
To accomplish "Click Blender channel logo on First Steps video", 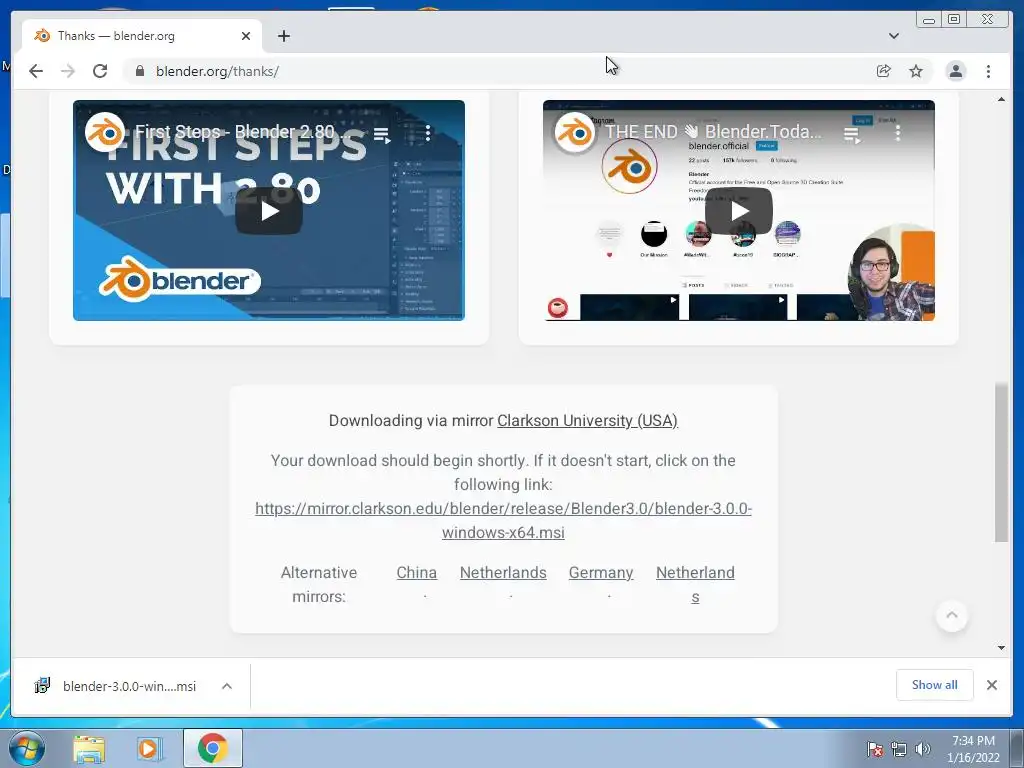I will (105, 133).
